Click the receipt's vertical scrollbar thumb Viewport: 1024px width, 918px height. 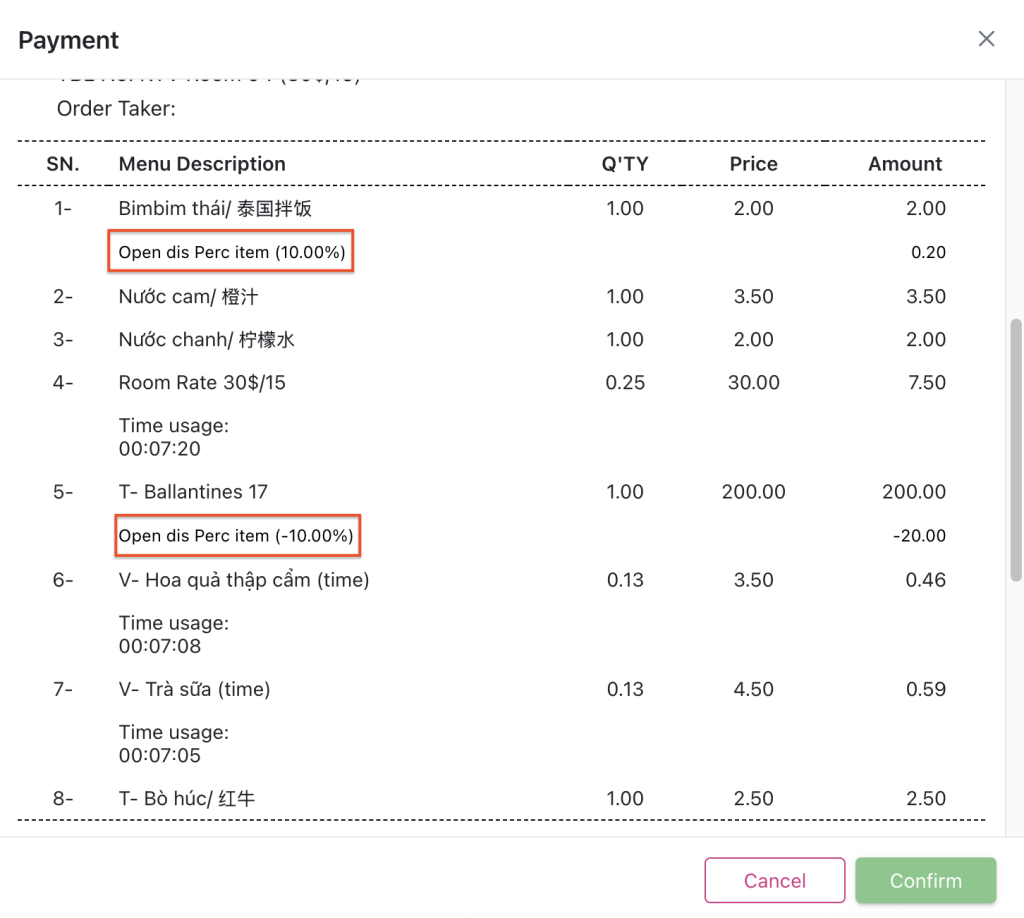pyautogui.click(x=1016, y=450)
